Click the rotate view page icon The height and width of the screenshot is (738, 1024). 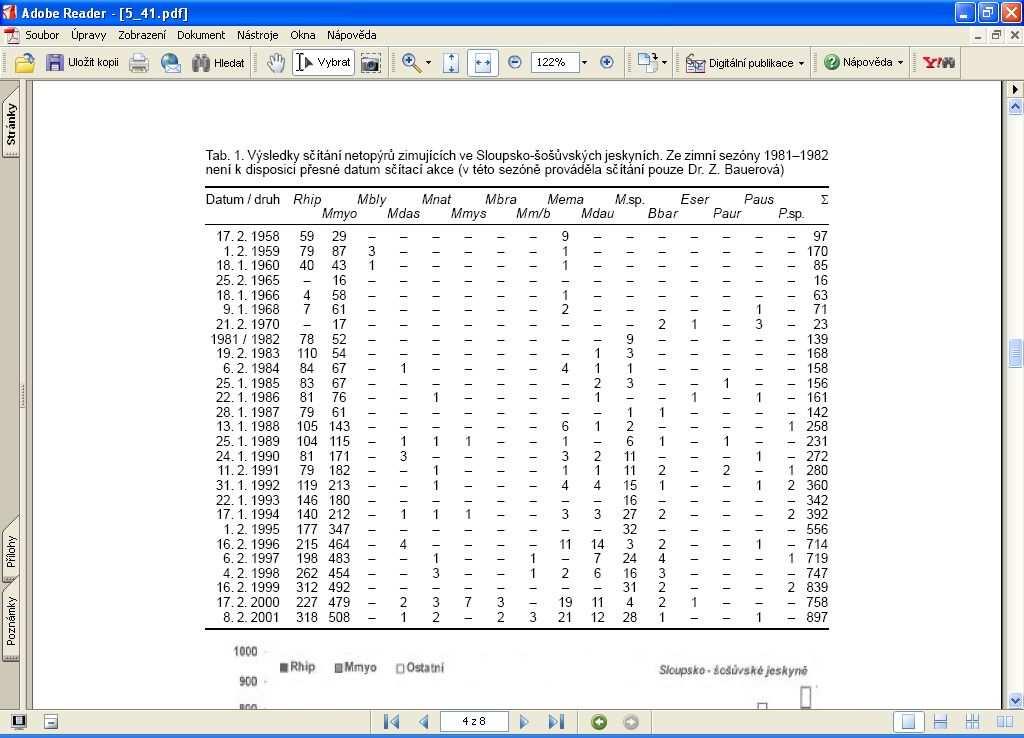647,63
